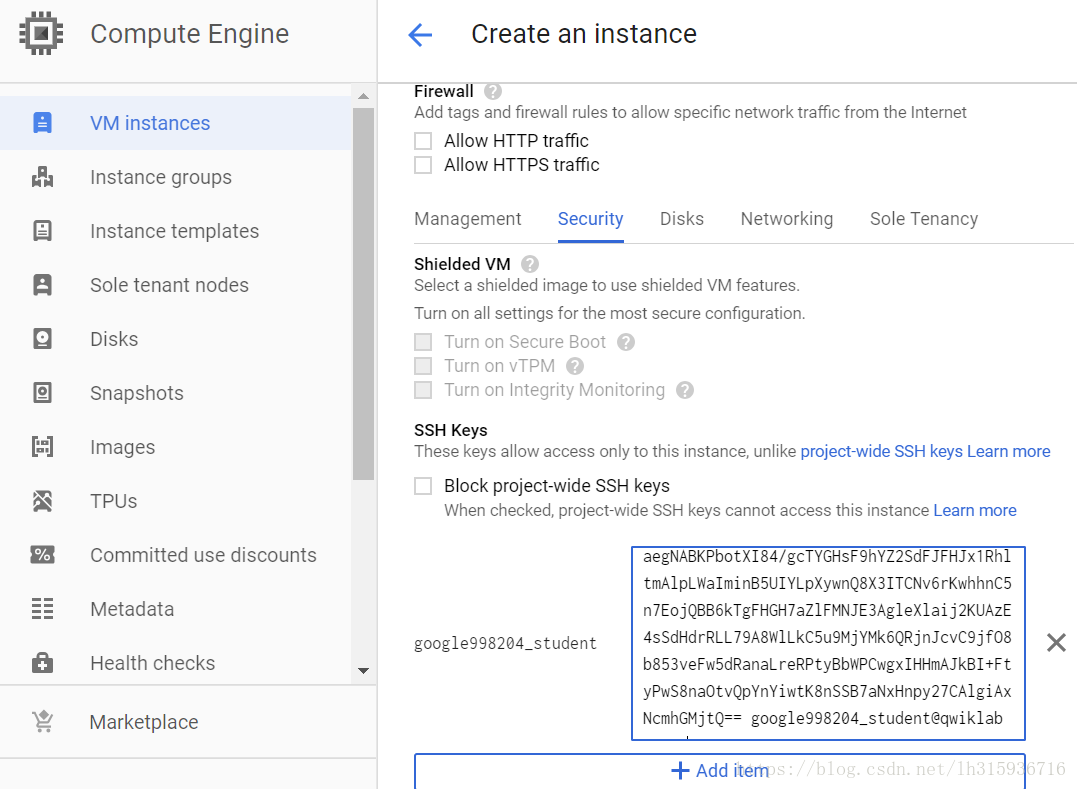Click the sidebar scrollbar thumb
Screen dimensions: 1077x789
coord(363,294)
